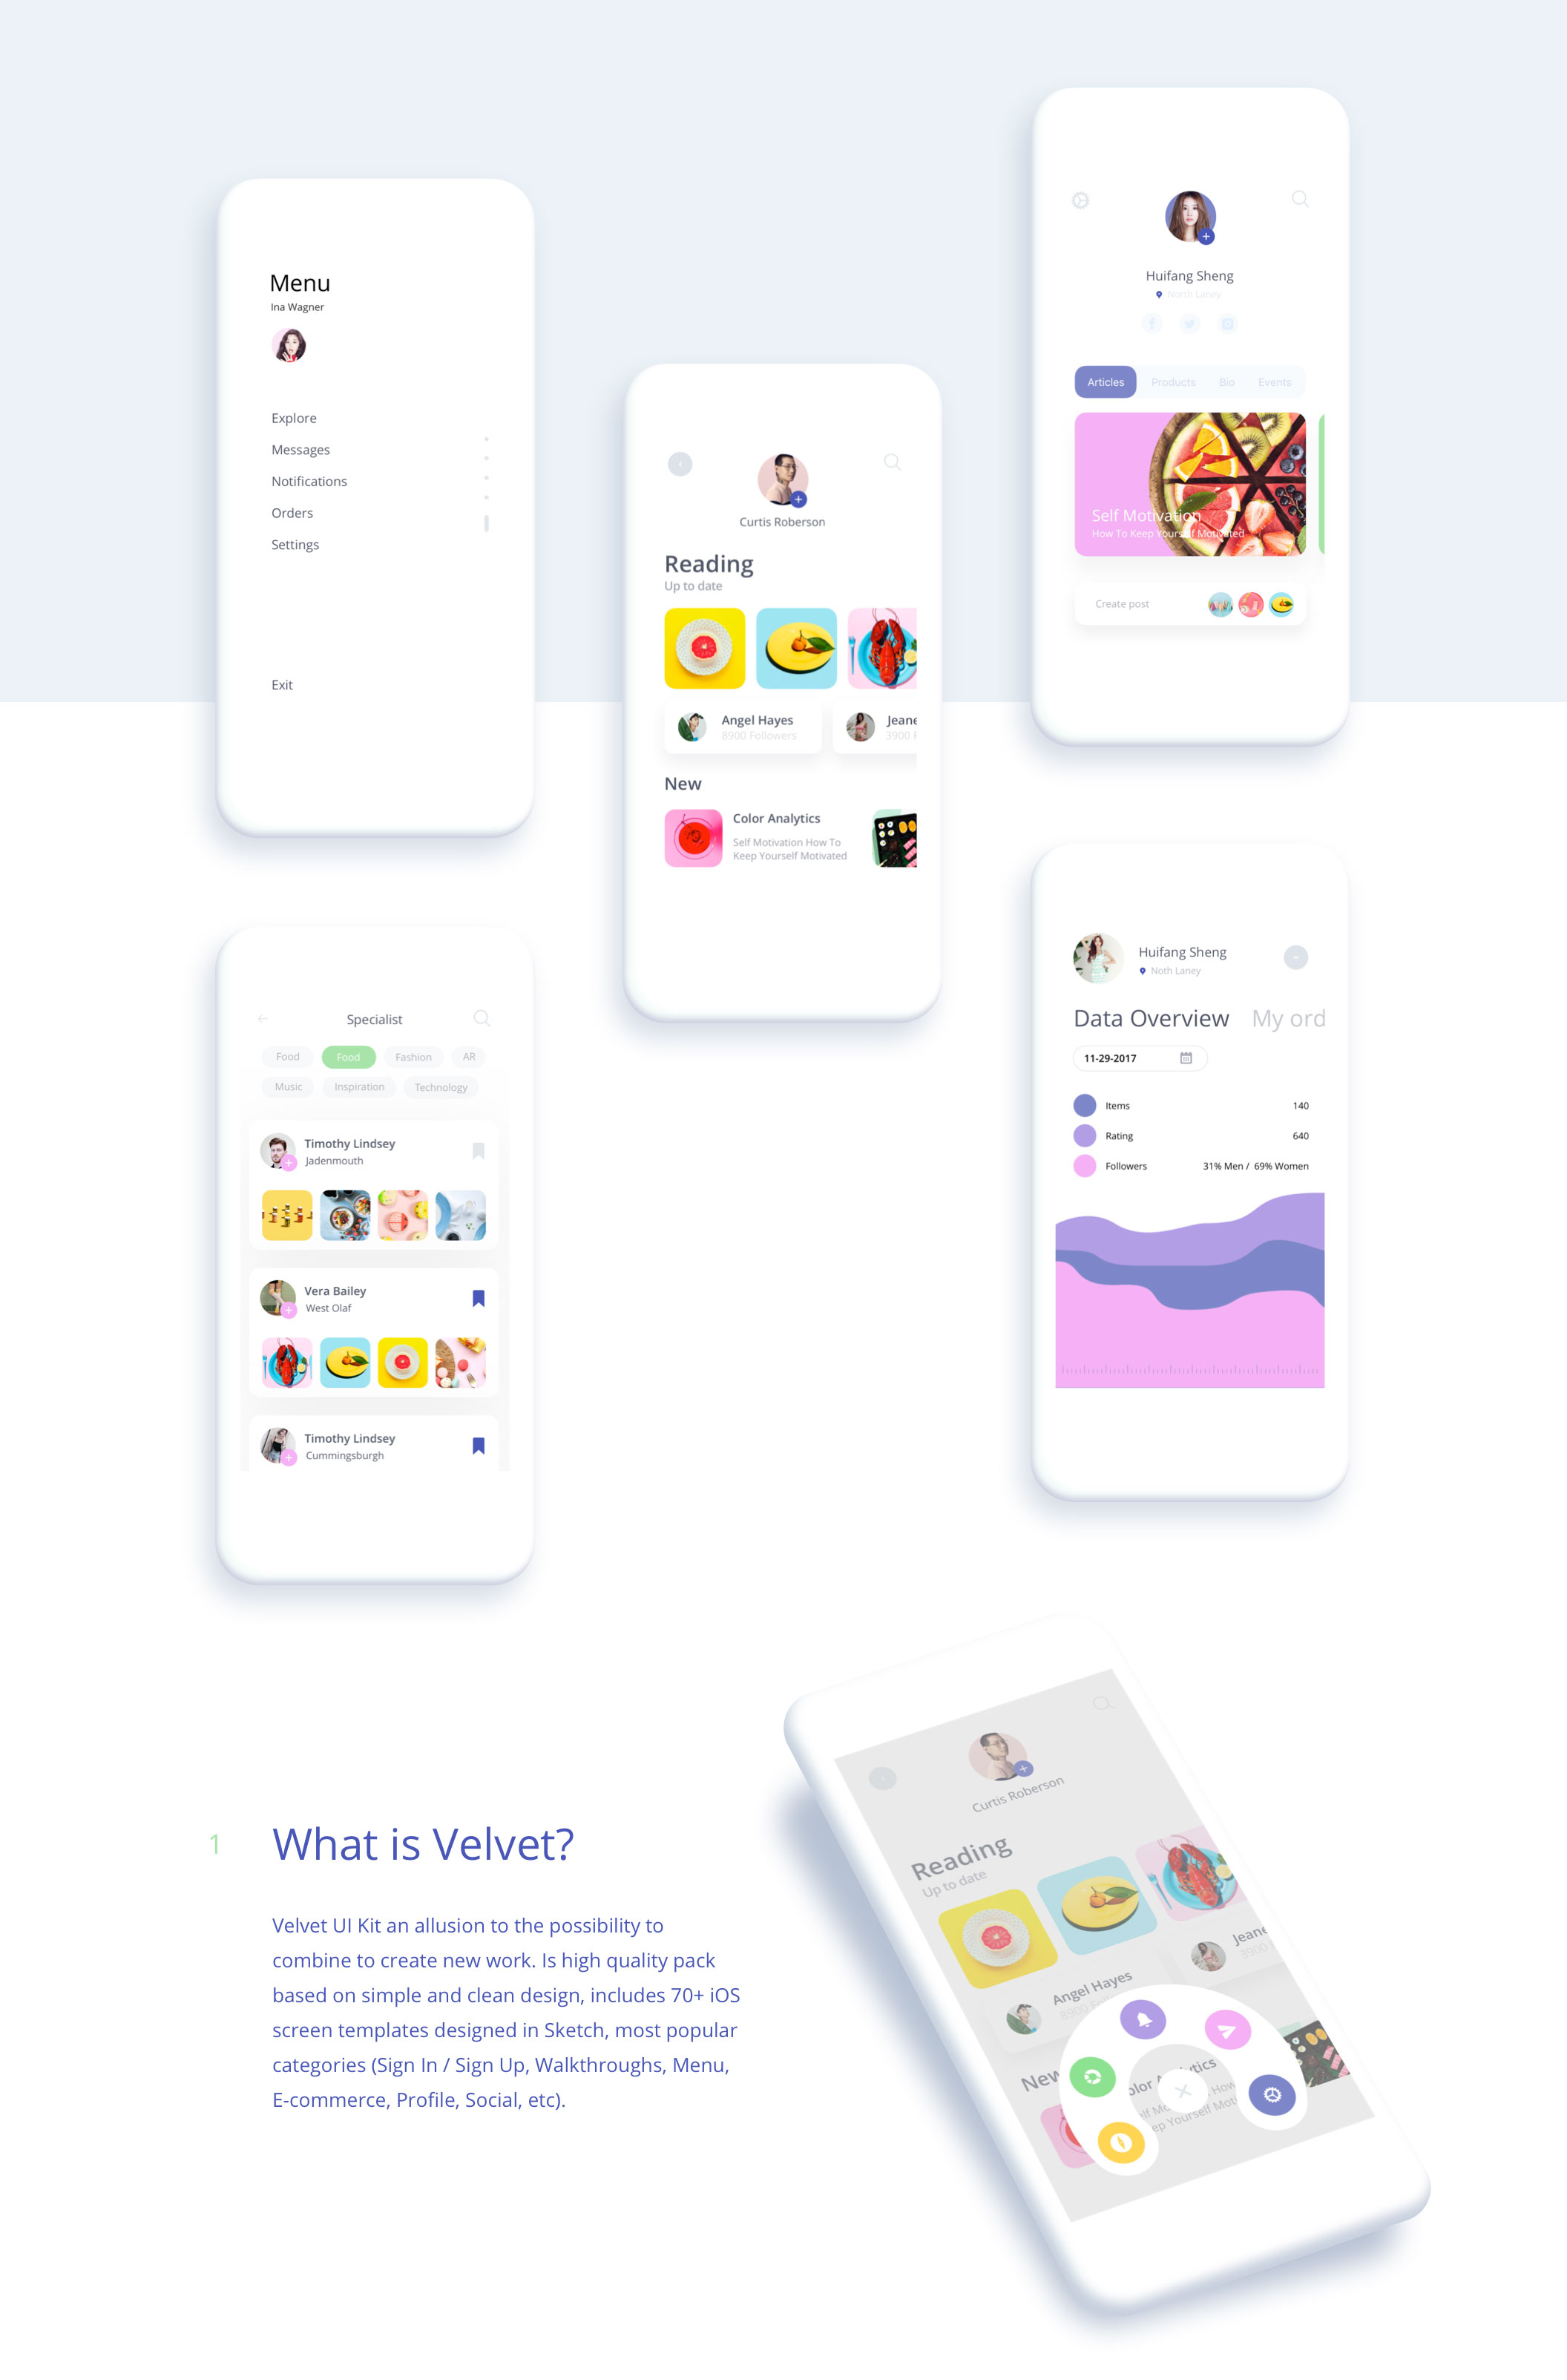Select the Articles tab on Huifang Sheng's profile
This screenshot has height=2380, width=1567.
click(1106, 381)
